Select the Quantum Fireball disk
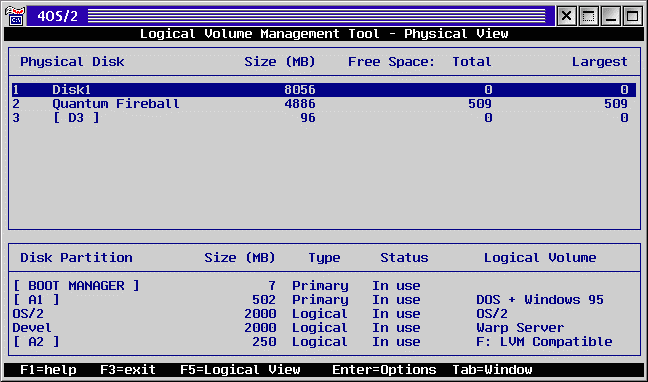648x382 pixels. (x=324, y=104)
